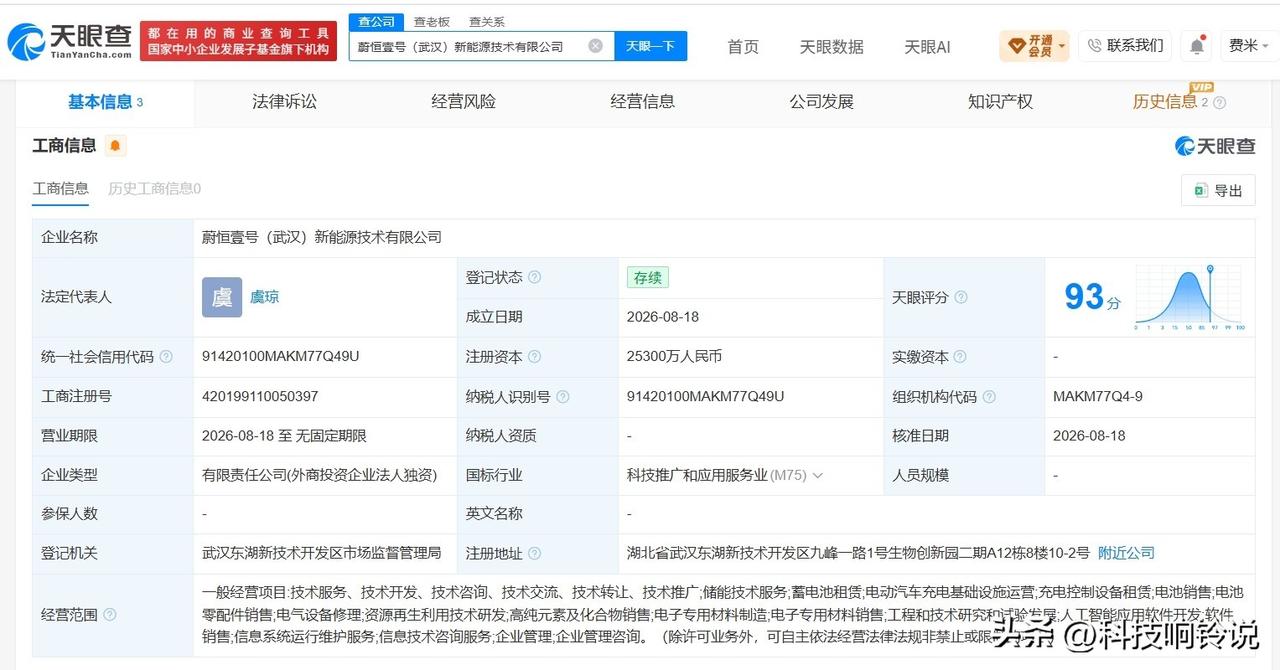Switch to 查公司 search tab
The height and width of the screenshot is (670, 1280).
376,22
